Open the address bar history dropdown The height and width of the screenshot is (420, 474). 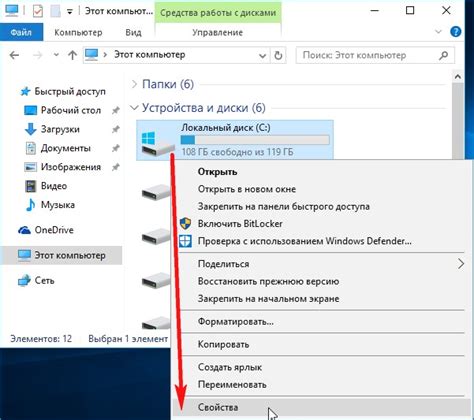(x=263, y=56)
